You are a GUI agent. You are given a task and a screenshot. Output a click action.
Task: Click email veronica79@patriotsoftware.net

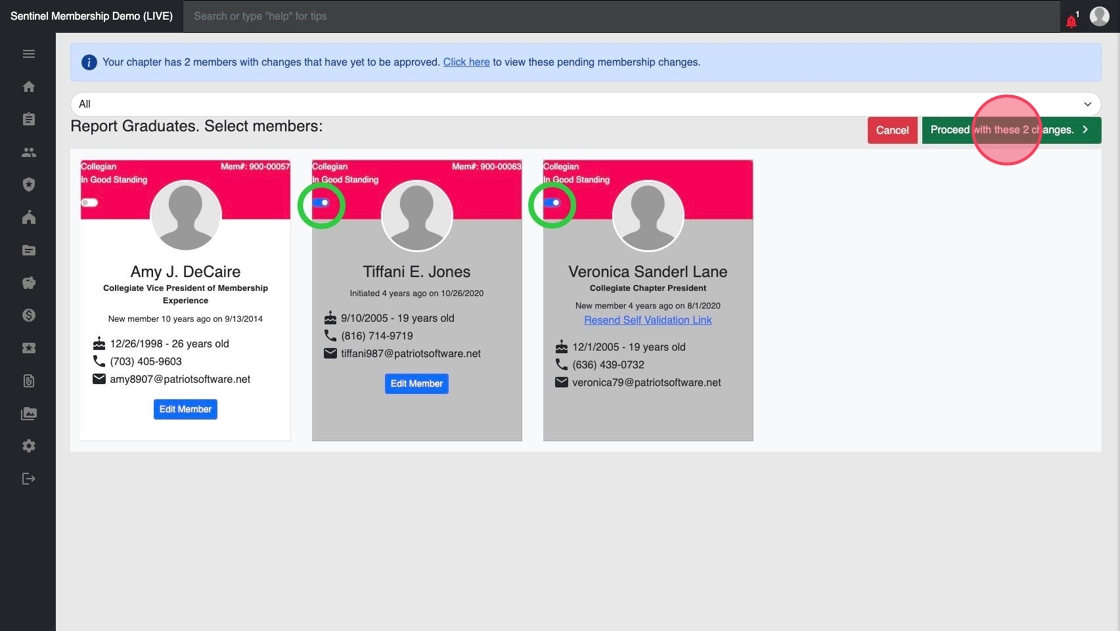pyautogui.click(x=646, y=382)
